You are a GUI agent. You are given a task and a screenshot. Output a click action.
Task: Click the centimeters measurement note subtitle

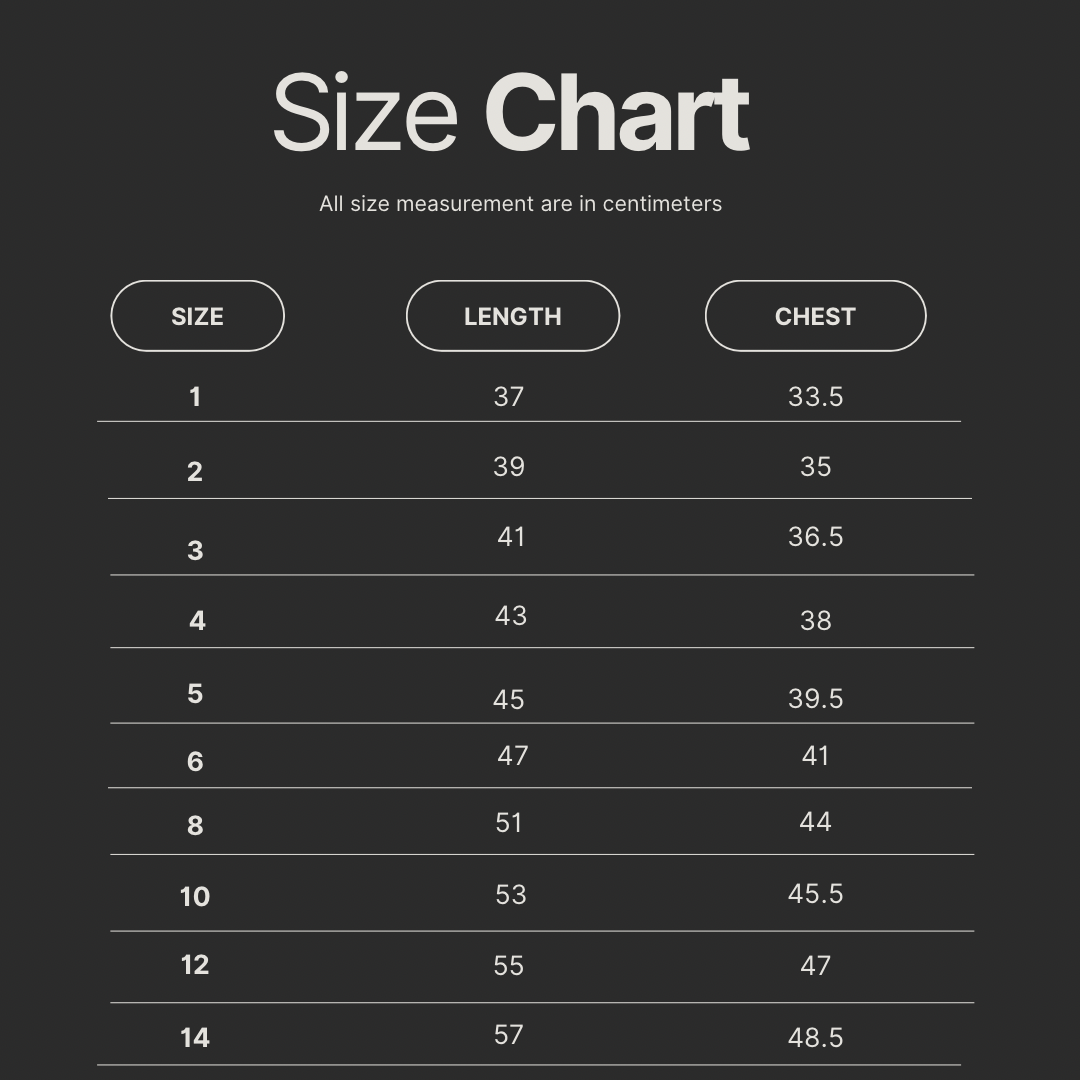520,204
